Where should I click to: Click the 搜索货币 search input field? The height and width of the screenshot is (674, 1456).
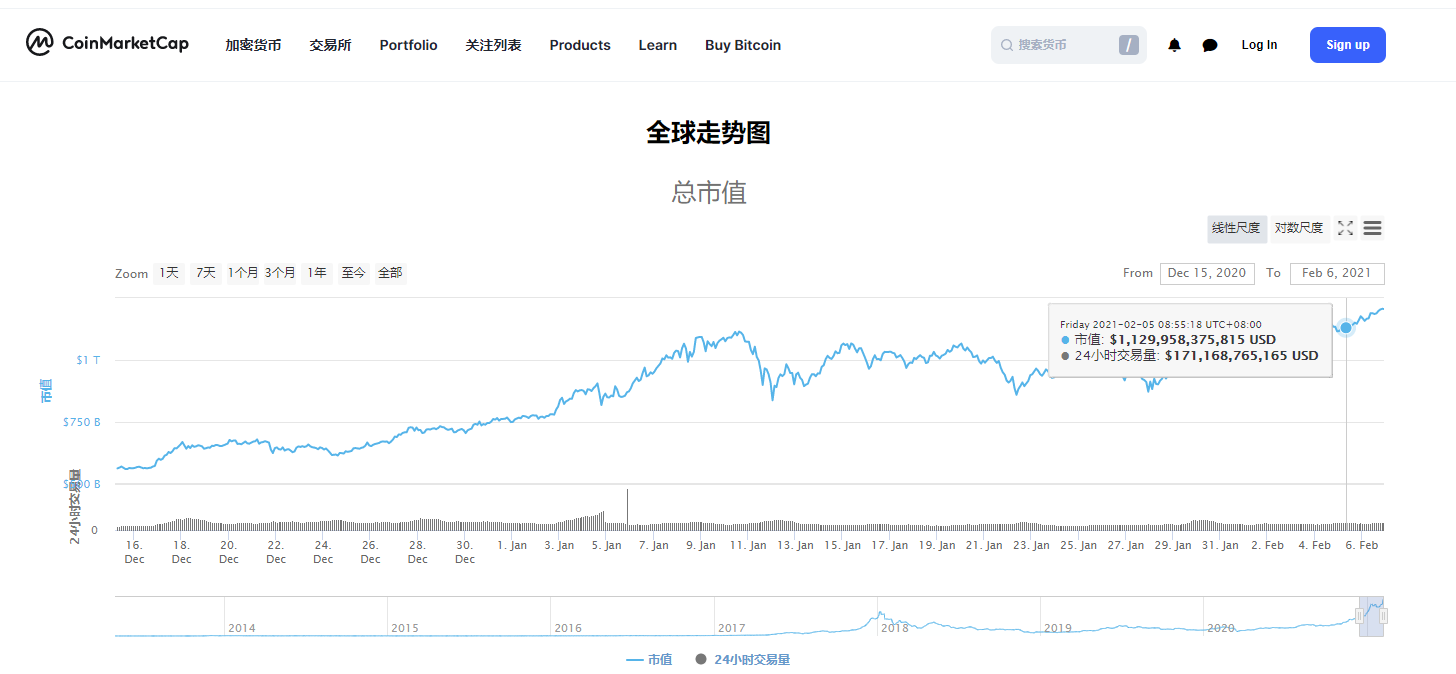pos(1055,44)
